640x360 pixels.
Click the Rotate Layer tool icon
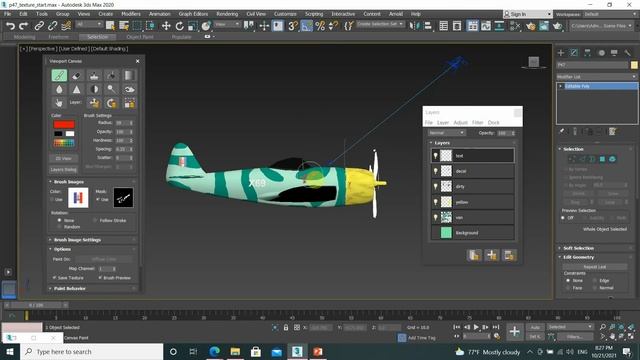[x=111, y=103]
